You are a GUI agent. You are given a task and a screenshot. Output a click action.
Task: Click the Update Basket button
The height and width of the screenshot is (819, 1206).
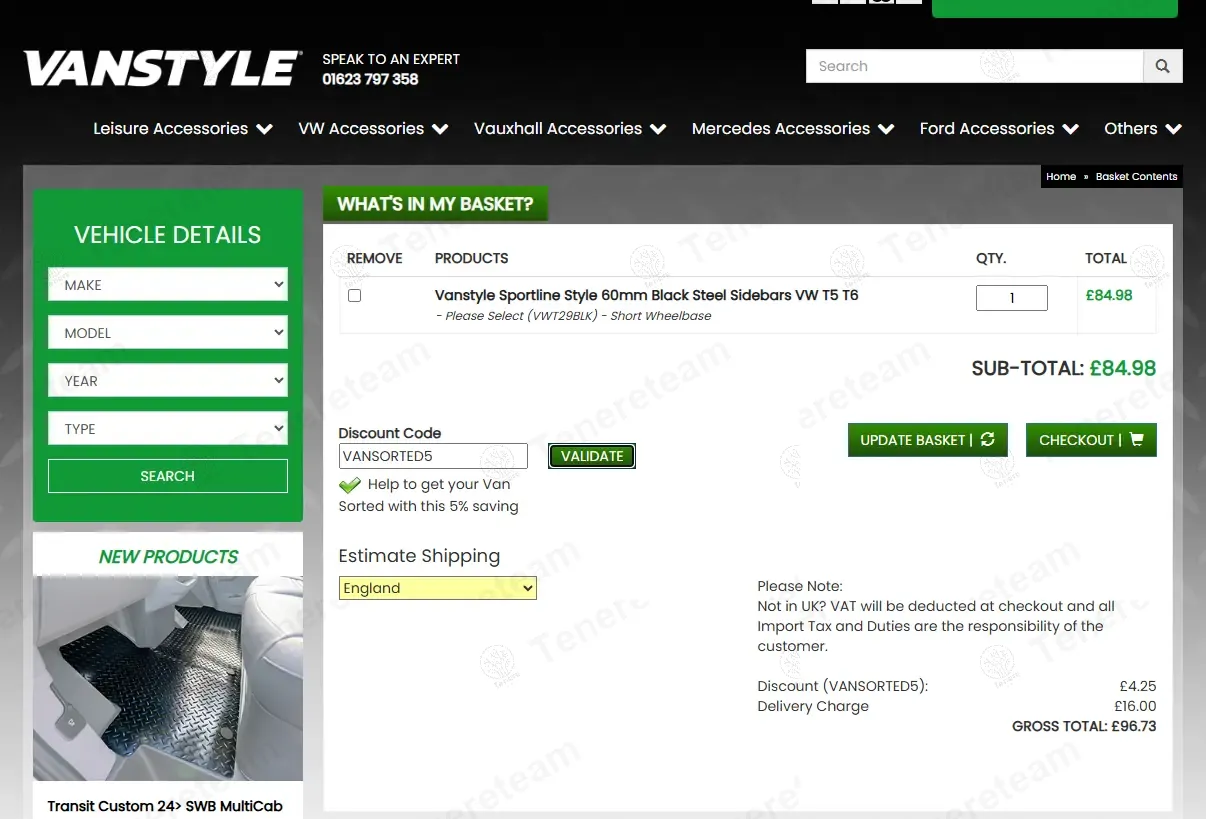(927, 440)
